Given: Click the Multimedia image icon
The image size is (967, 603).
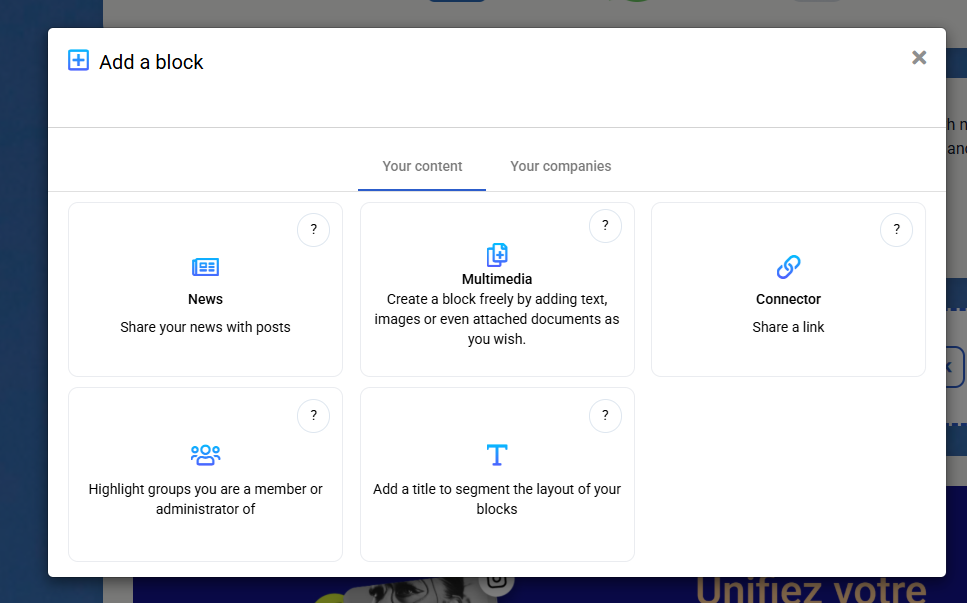Looking at the screenshot, I should 497,253.
